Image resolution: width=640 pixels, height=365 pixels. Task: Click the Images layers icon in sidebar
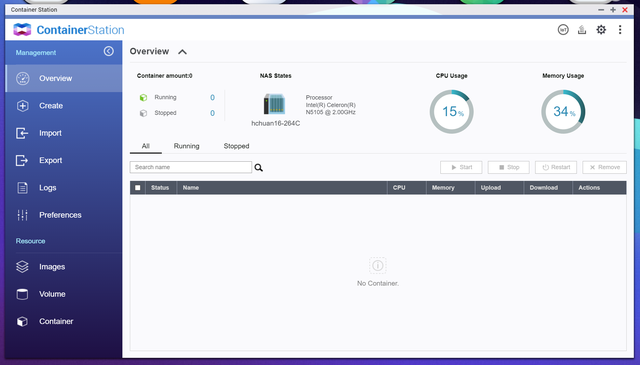22,267
